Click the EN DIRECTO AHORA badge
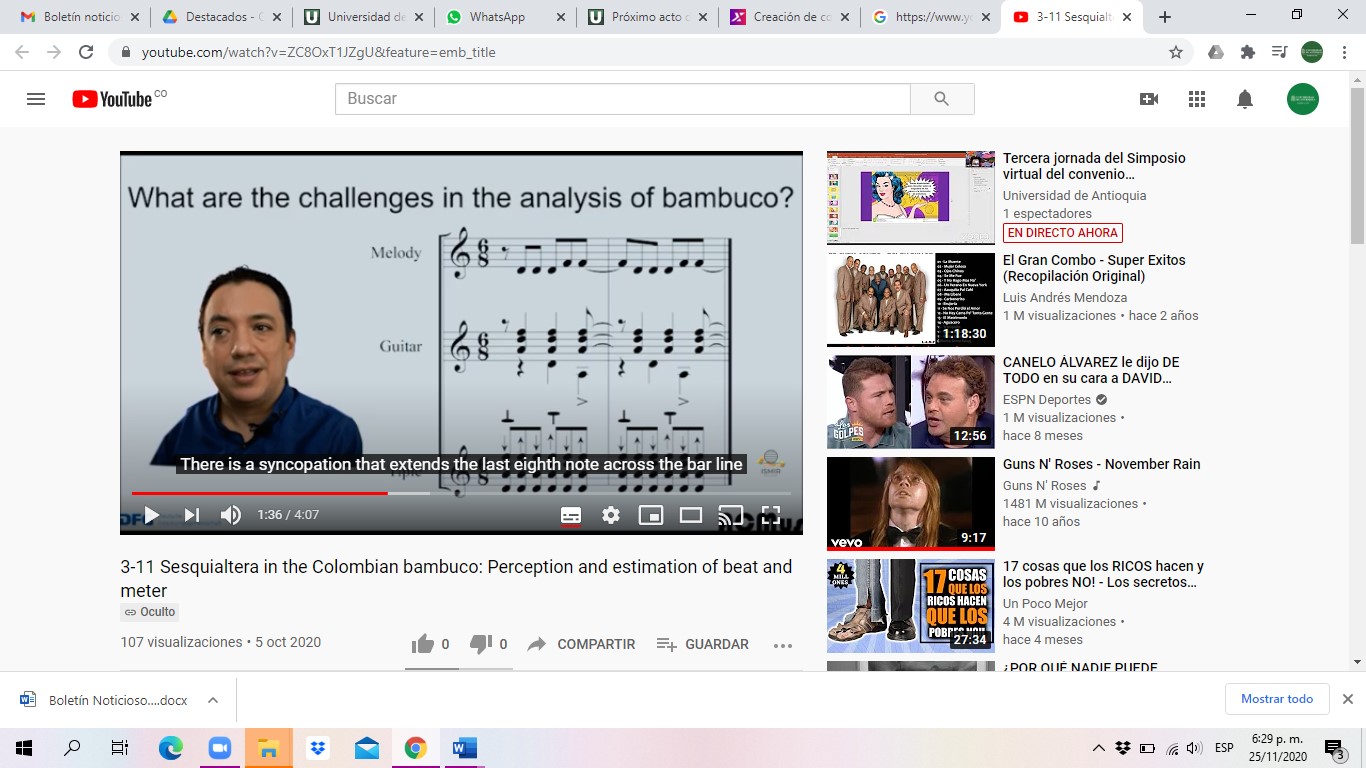This screenshot has width=1366, height=768. point(1063,233)
